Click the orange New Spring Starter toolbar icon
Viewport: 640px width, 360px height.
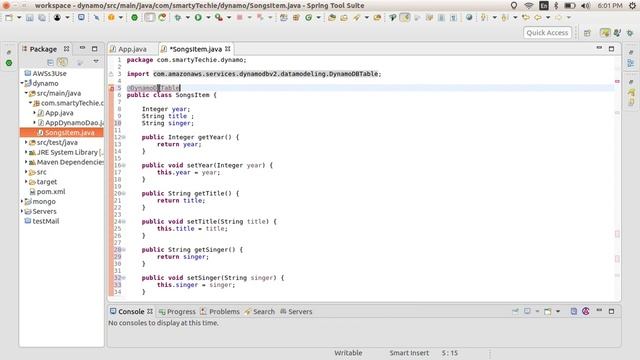click(111, 18)
